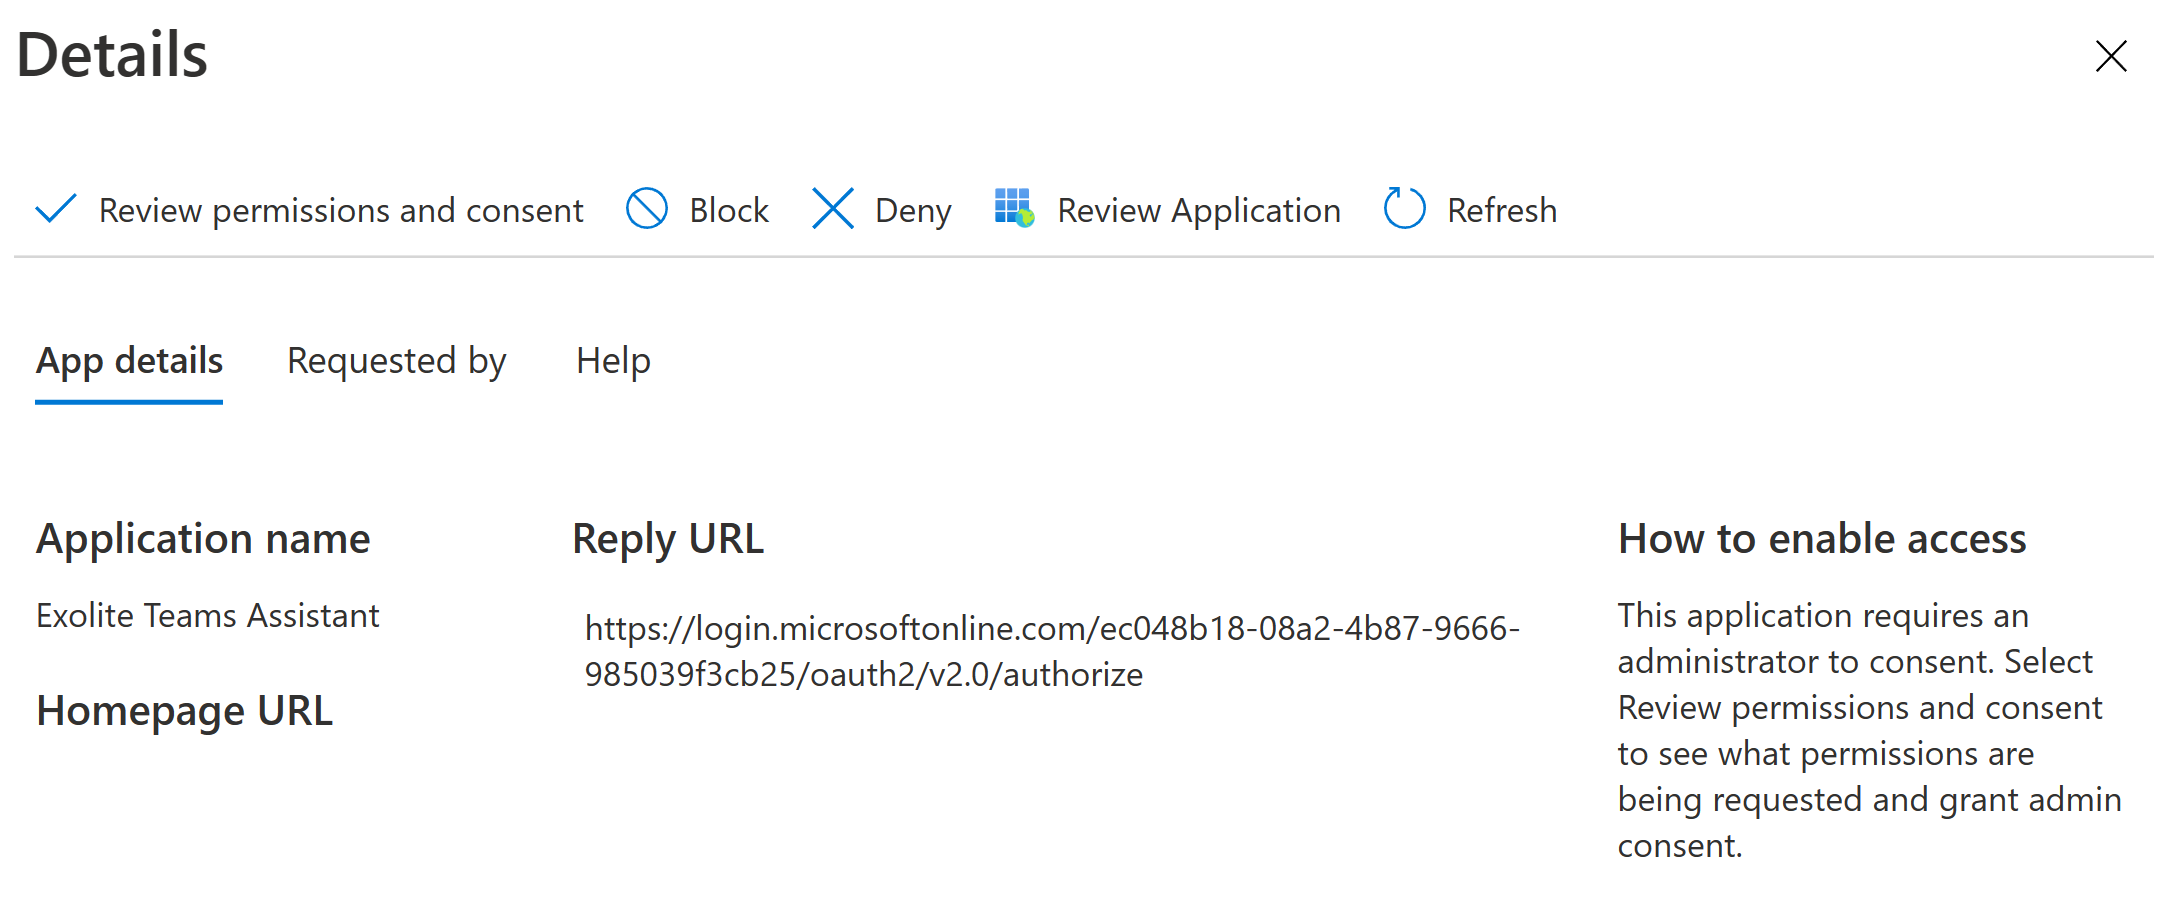Screen dimensions: 2164x901
Task: Go to the Help tab
Action: tap(613, 361)
